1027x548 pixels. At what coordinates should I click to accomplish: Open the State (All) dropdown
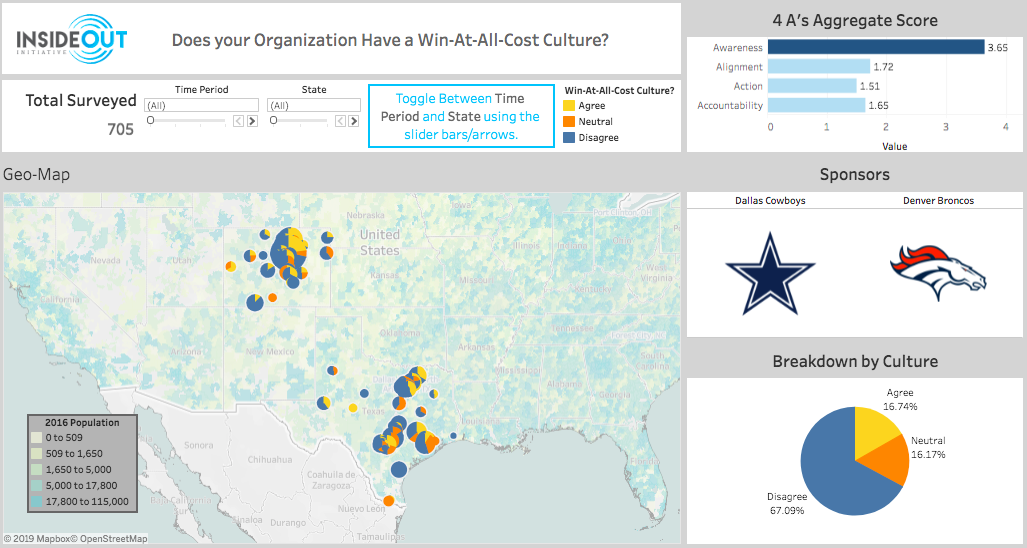pos(314,105)
